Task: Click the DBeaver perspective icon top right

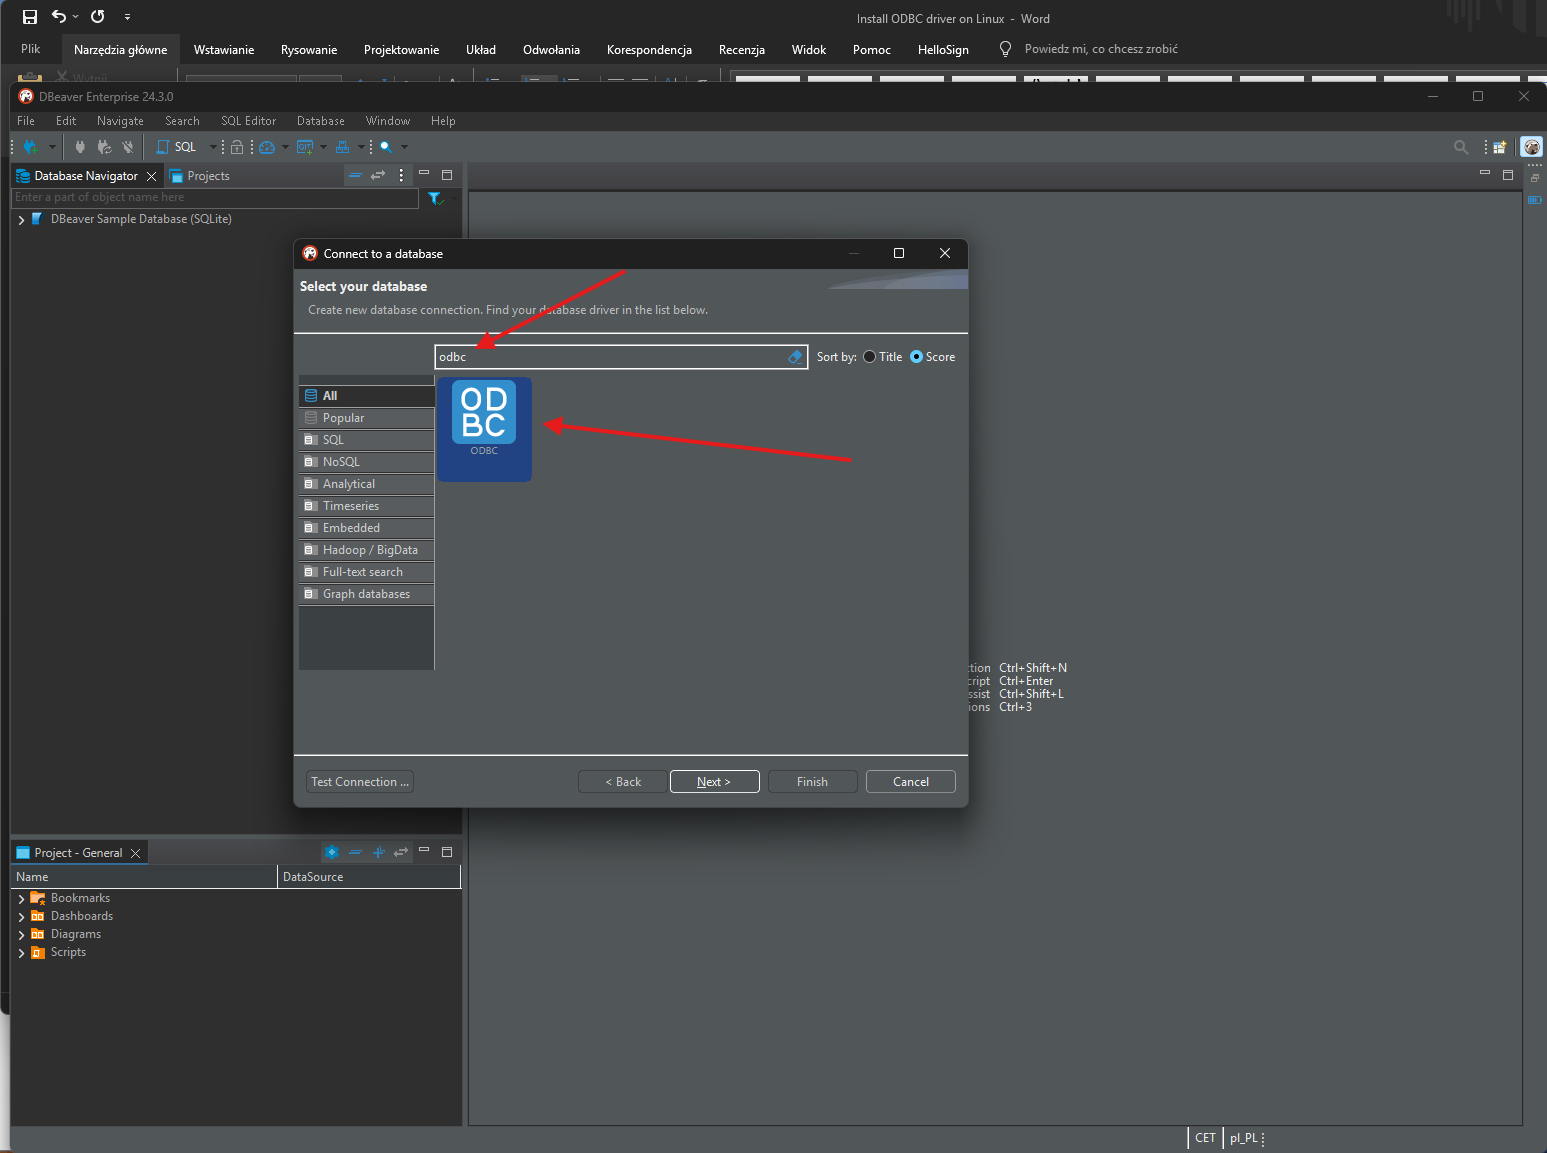Action: [x=1532, y=147]
